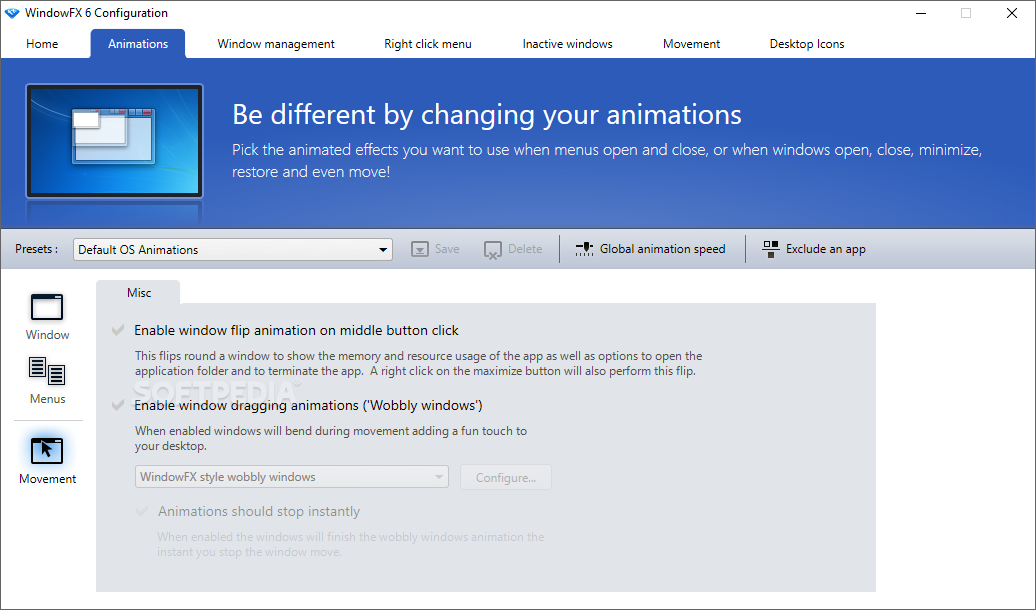
Task: Click the Save label in toolbar
Action: pos(447,249)
